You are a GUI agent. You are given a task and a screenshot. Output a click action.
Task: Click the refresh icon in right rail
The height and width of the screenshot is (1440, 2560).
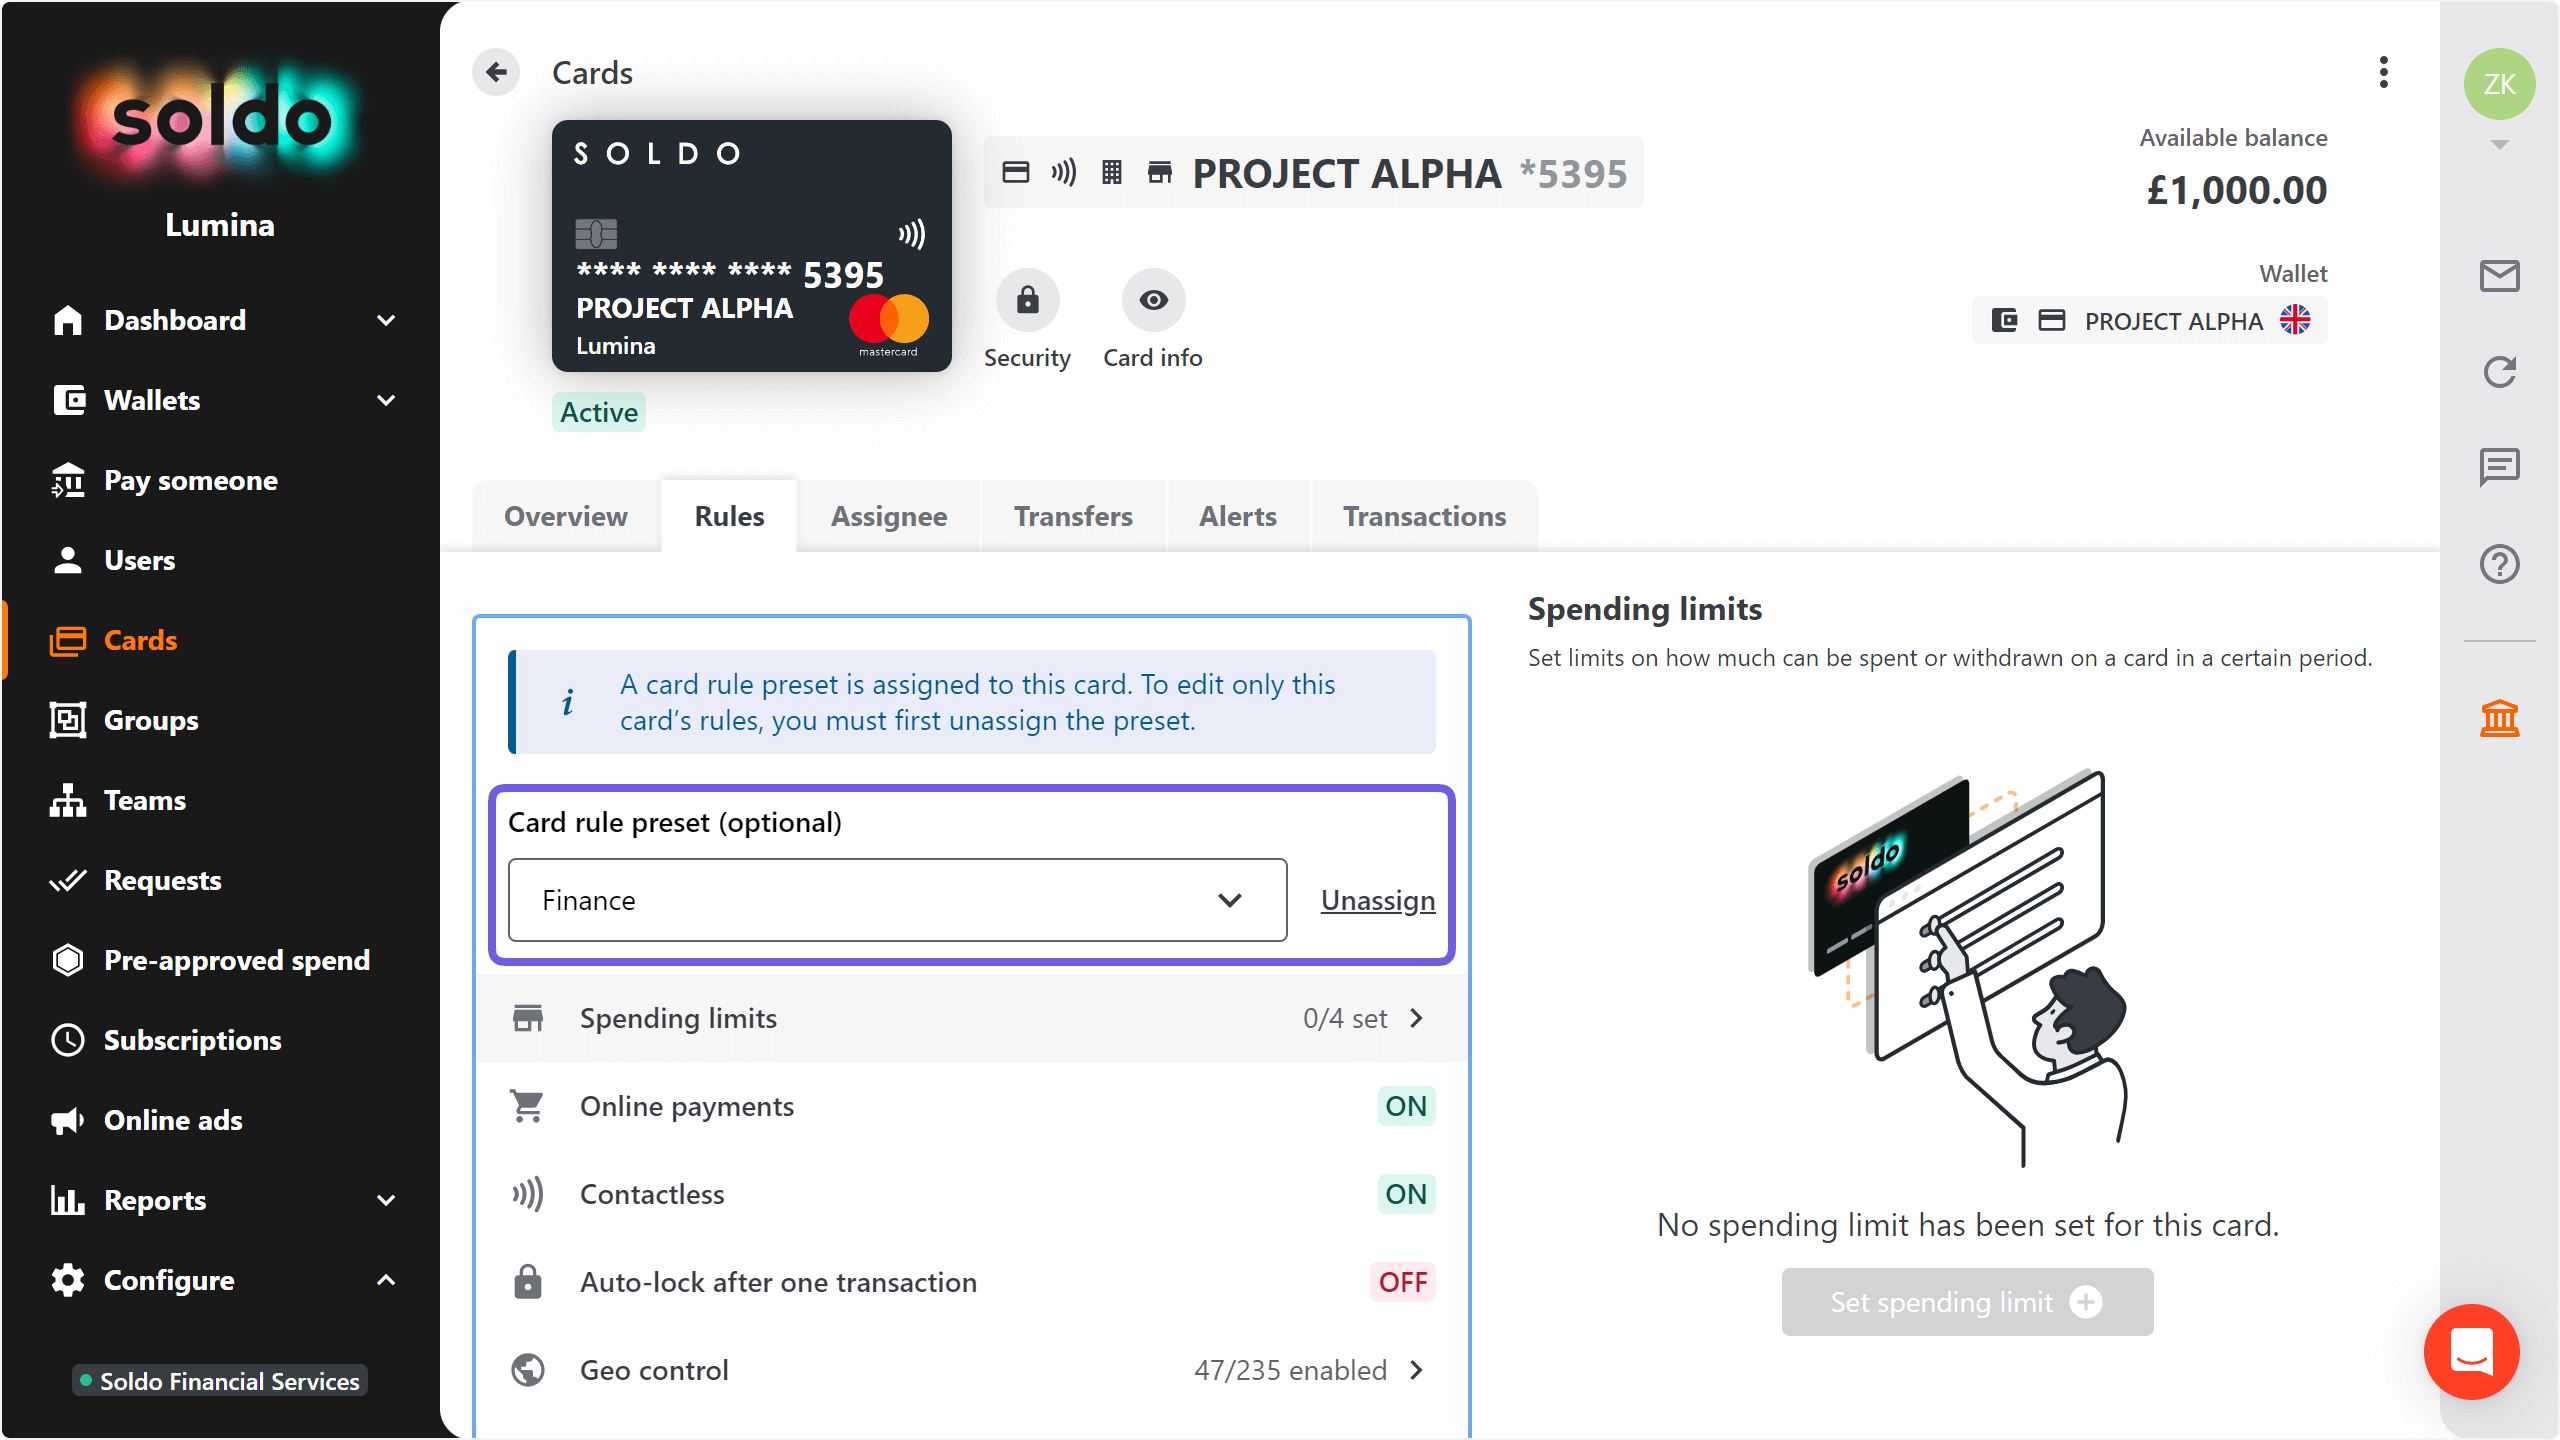[2499, 372]
